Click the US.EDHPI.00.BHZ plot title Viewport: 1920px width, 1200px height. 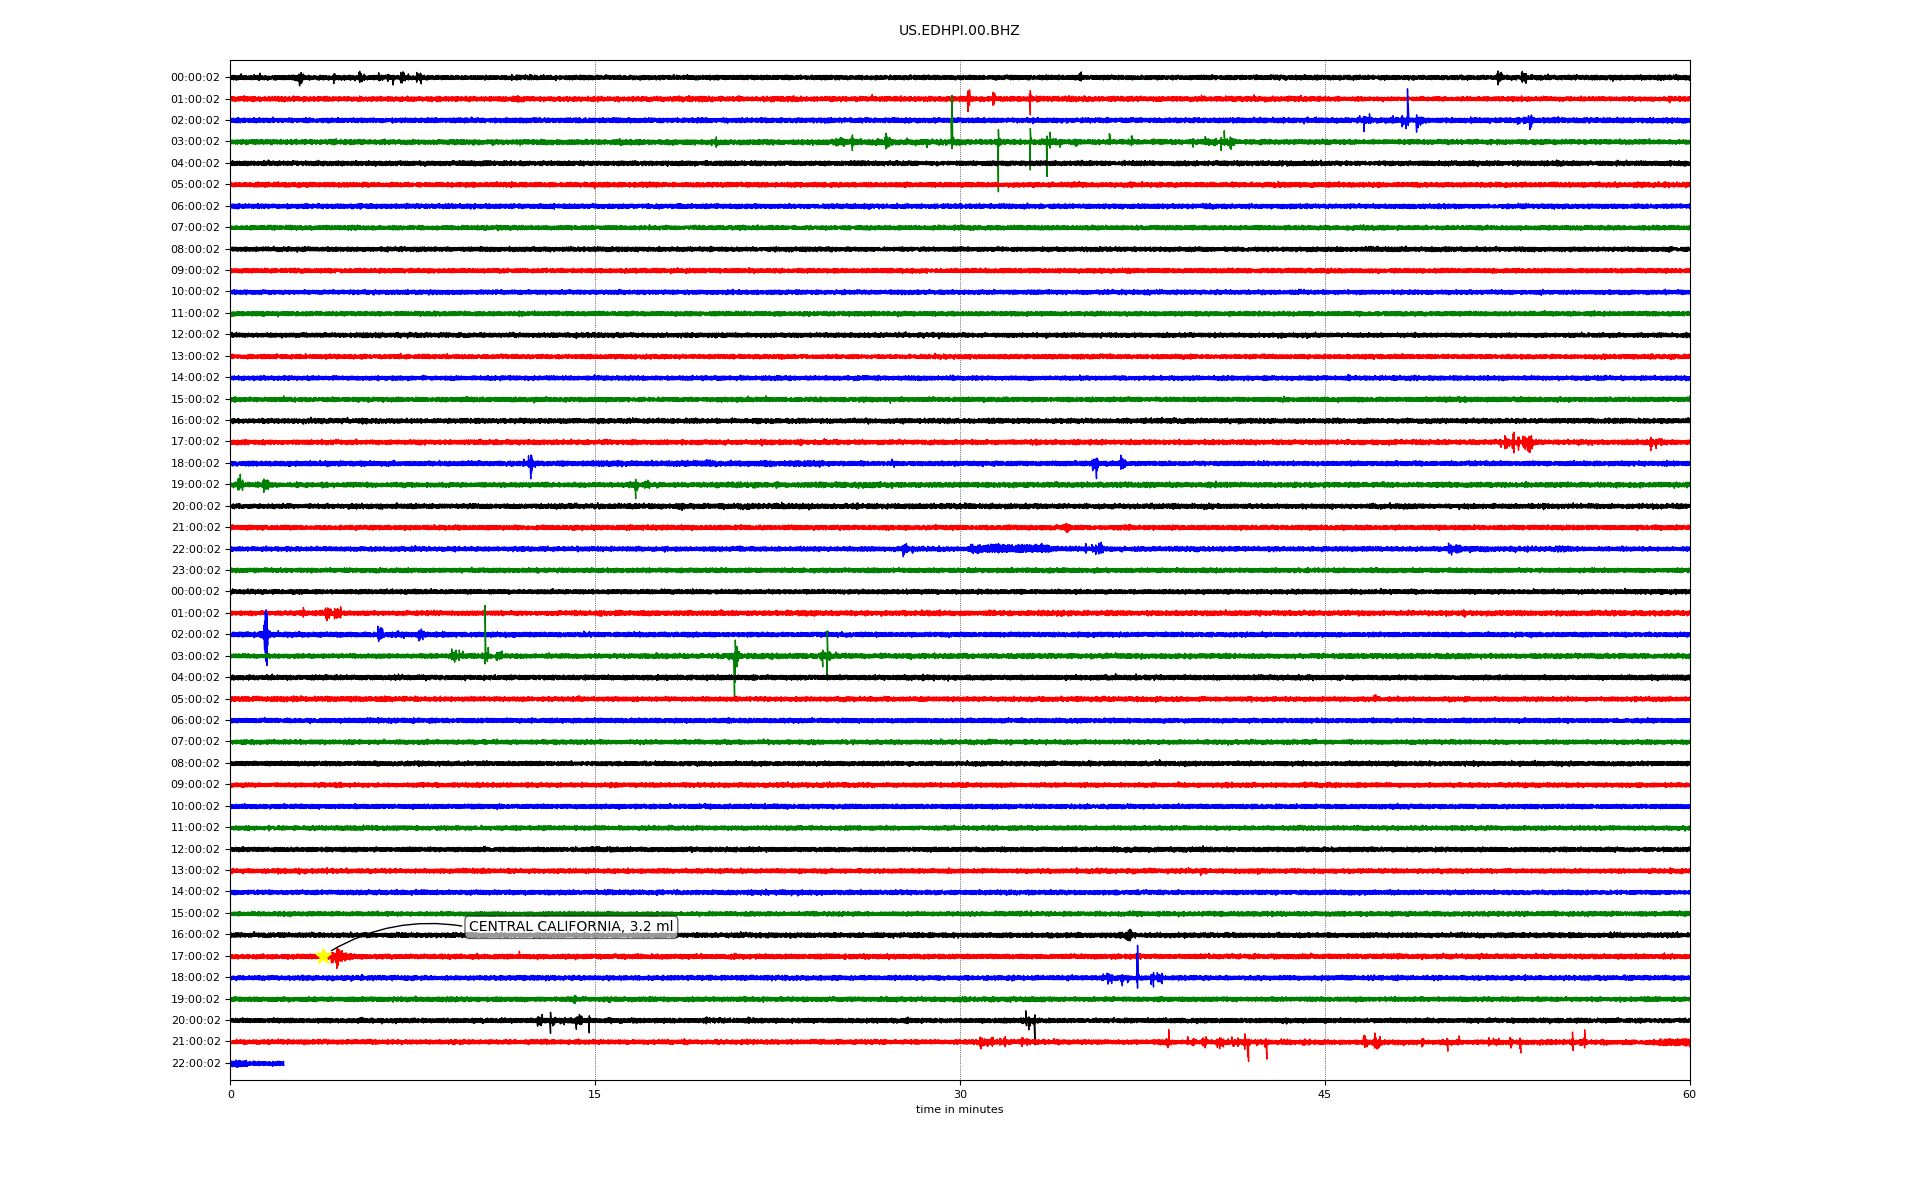959,31
